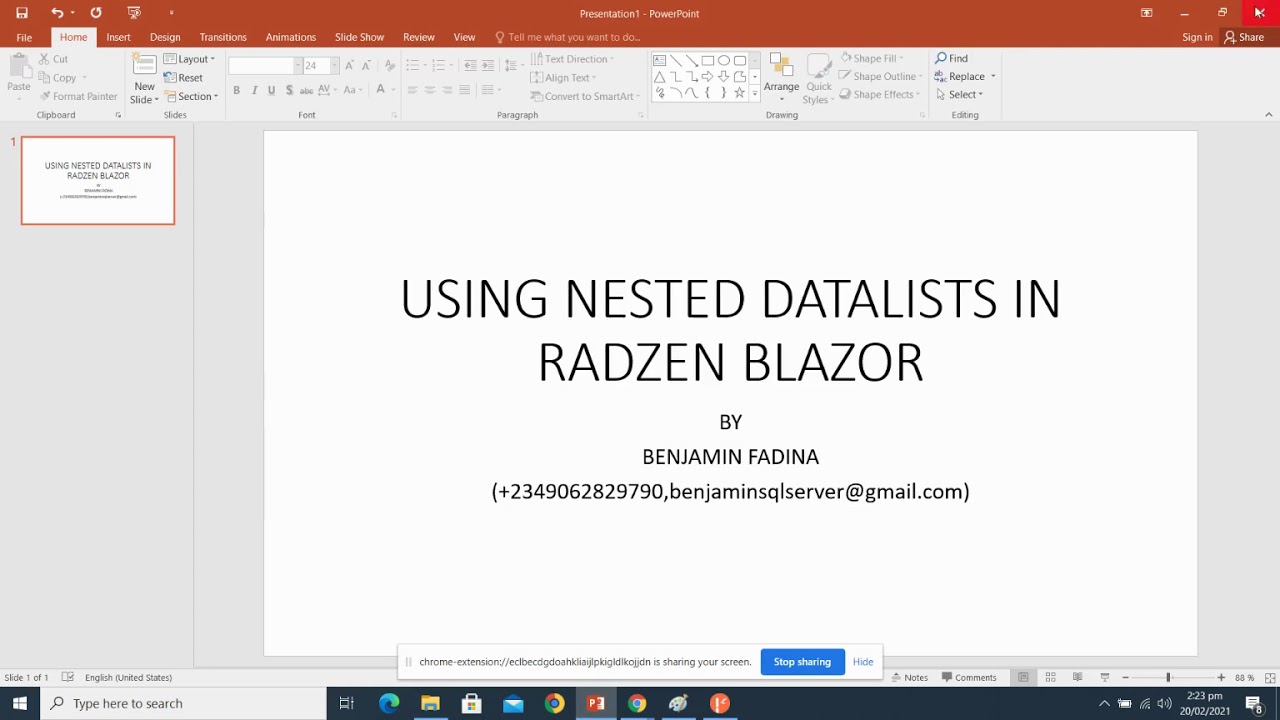Click the zoom slider handle
Image resolution: width=1280 pixels, height=720 pixels.
[x=1168, y=677]
